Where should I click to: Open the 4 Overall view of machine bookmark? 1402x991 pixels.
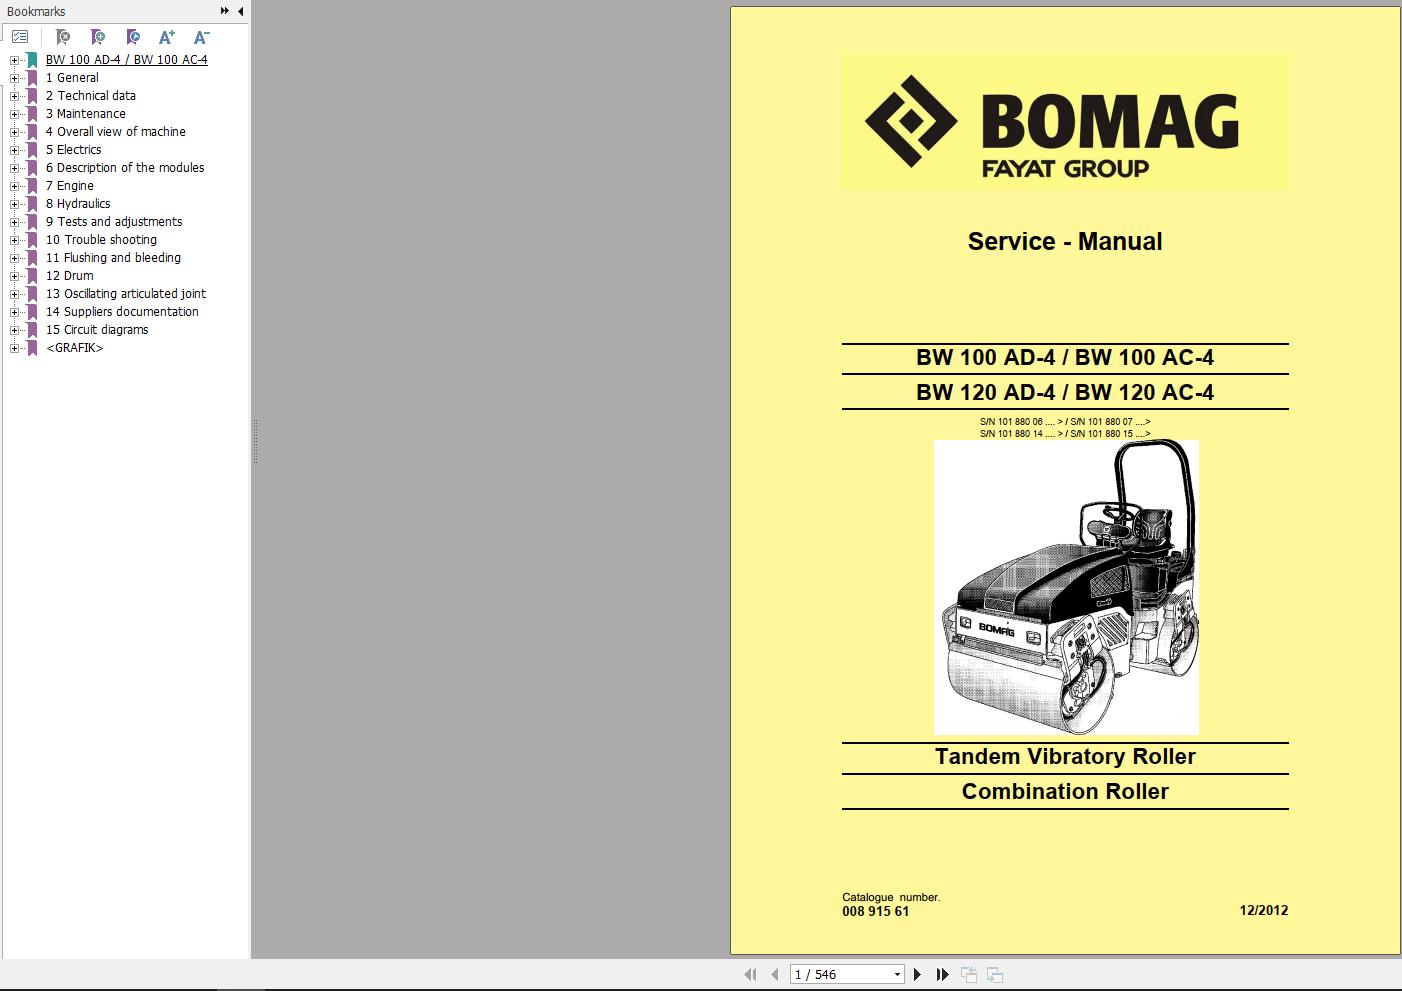pyautogui.click(x=116, y=132)
